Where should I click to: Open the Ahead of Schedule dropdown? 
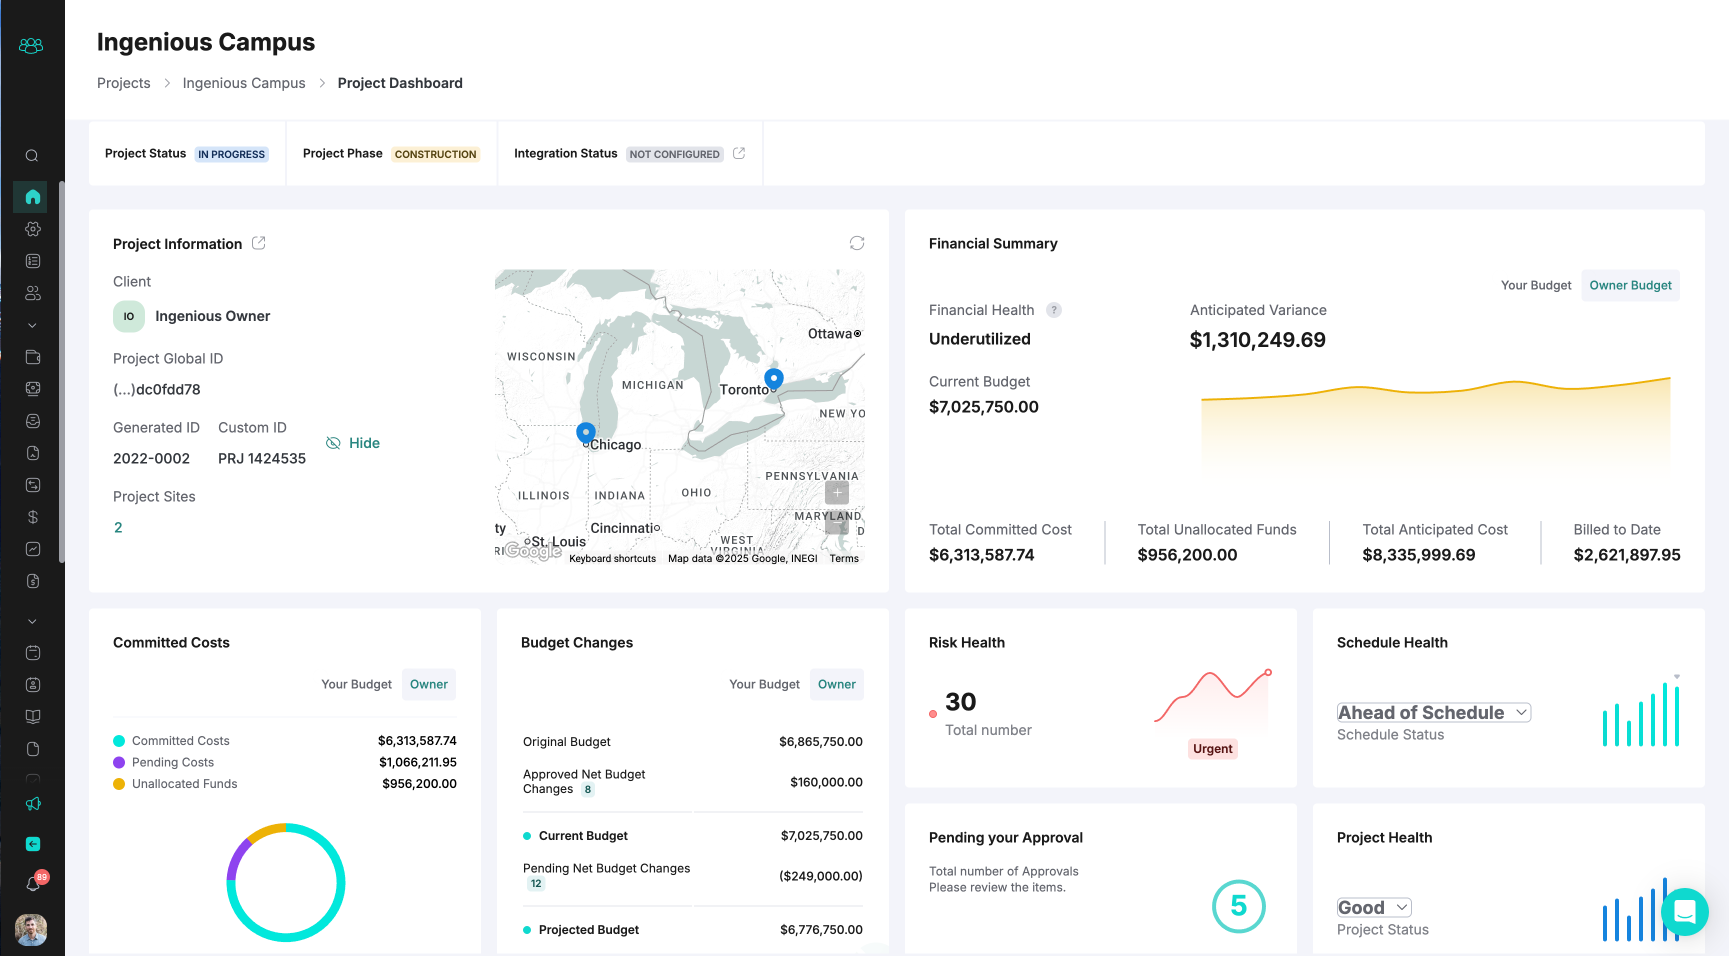pos(1434,712)
